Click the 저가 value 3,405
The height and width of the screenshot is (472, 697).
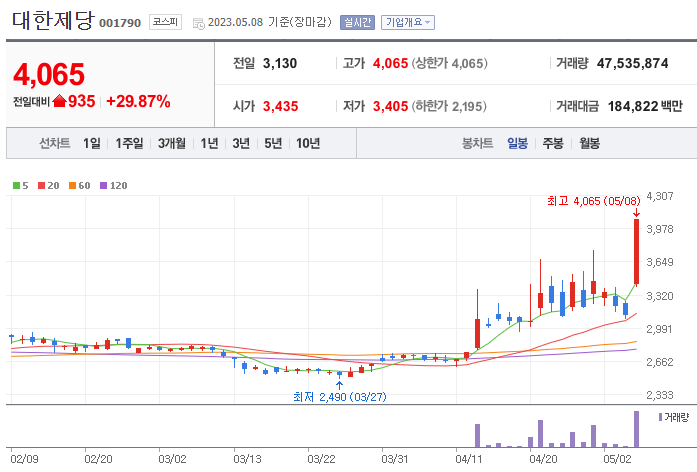(x=390, y=106)
